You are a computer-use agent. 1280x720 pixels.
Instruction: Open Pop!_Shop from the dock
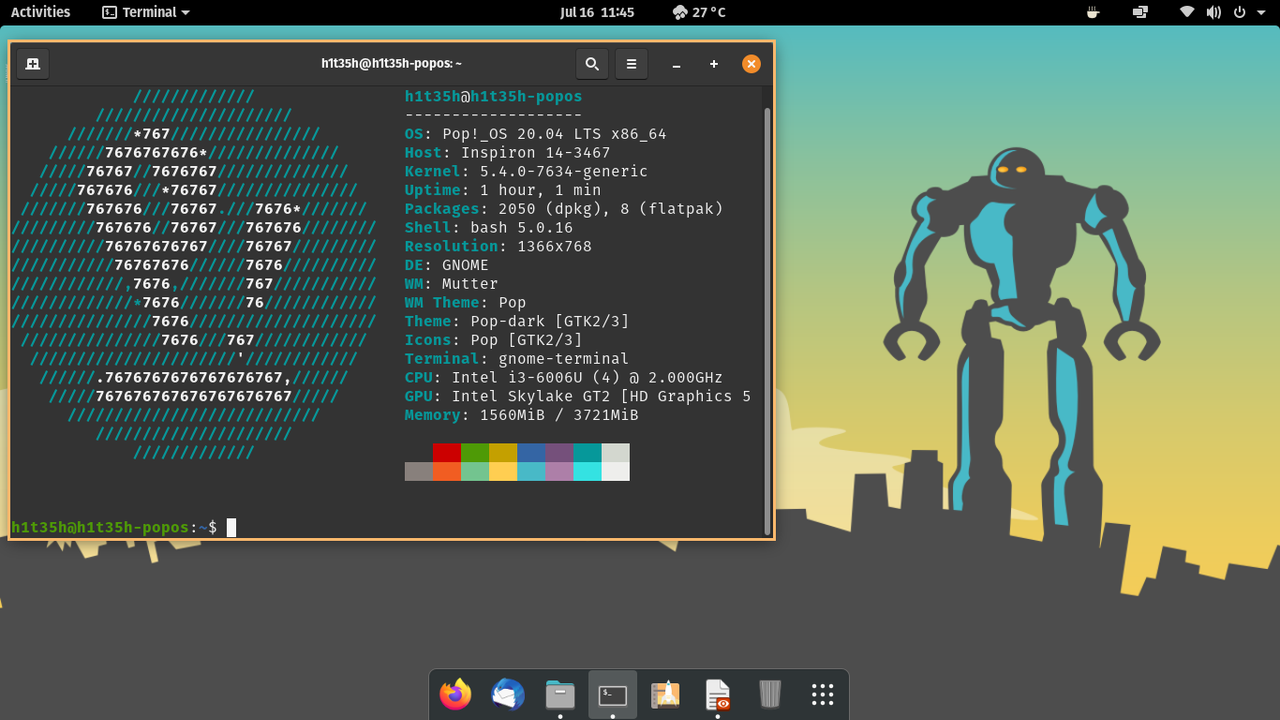[x=665, y=694]
